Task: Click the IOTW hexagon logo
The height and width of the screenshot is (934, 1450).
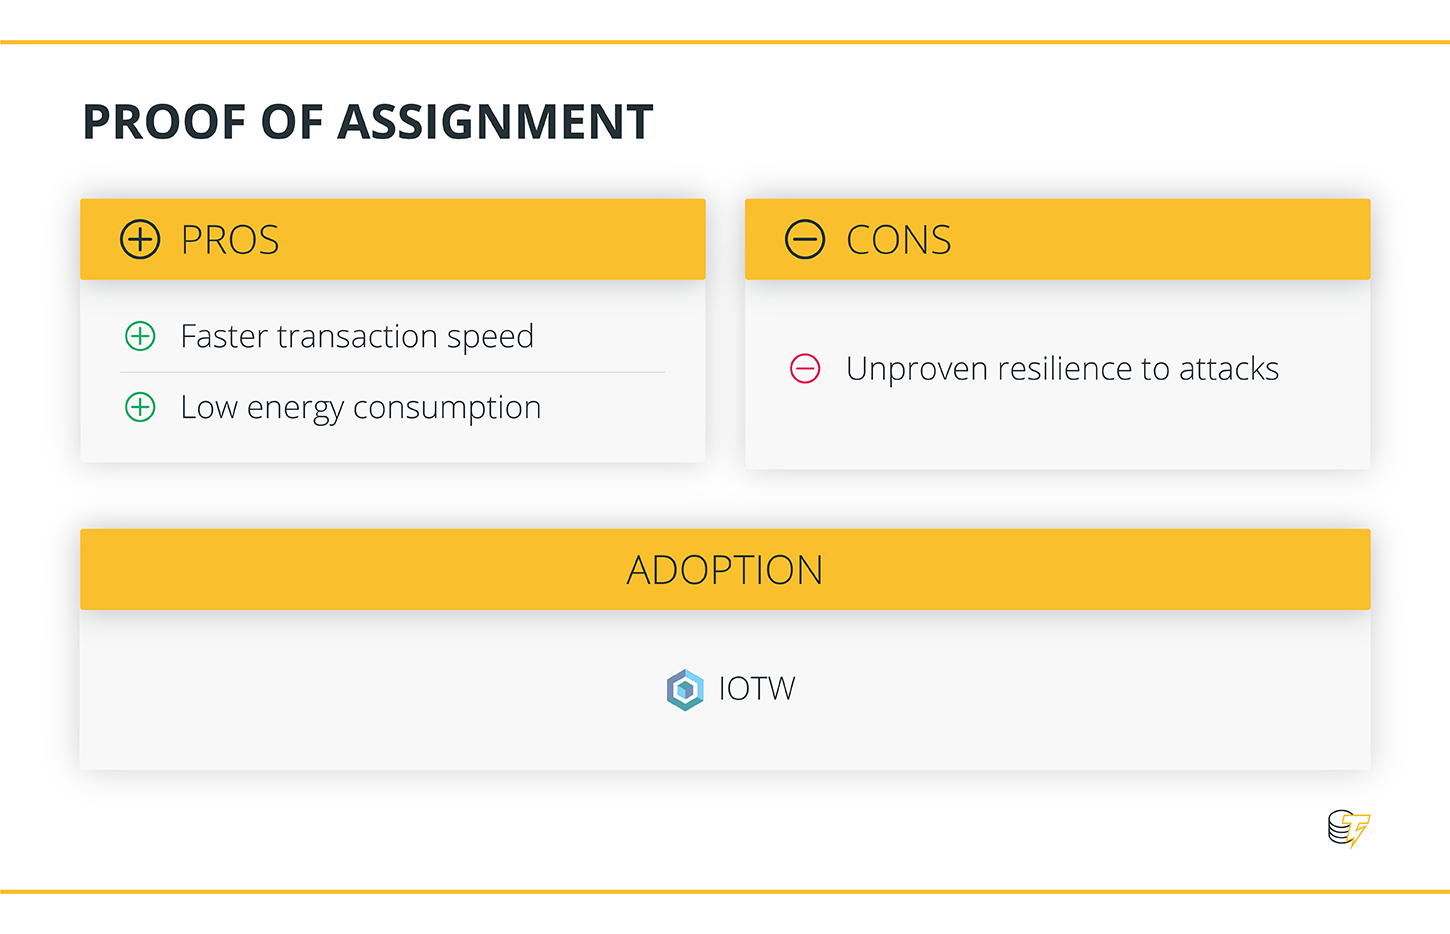Action: [x=685, y=689]
